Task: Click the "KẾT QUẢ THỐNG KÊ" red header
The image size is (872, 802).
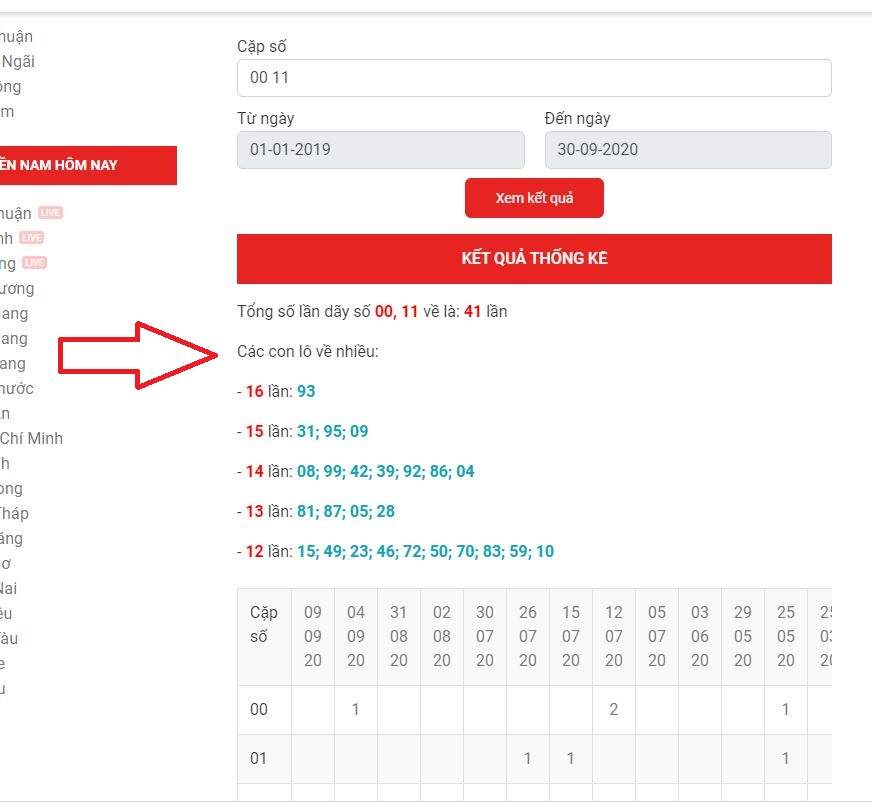Action: click(534, 259)
